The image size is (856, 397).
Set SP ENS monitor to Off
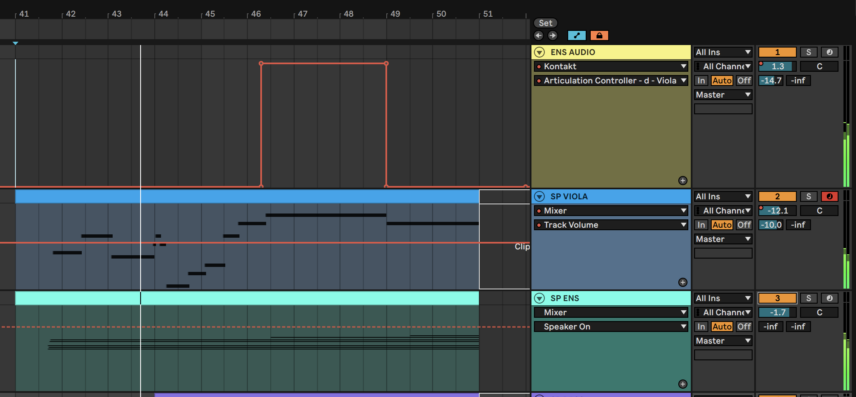tap(744, 327)
